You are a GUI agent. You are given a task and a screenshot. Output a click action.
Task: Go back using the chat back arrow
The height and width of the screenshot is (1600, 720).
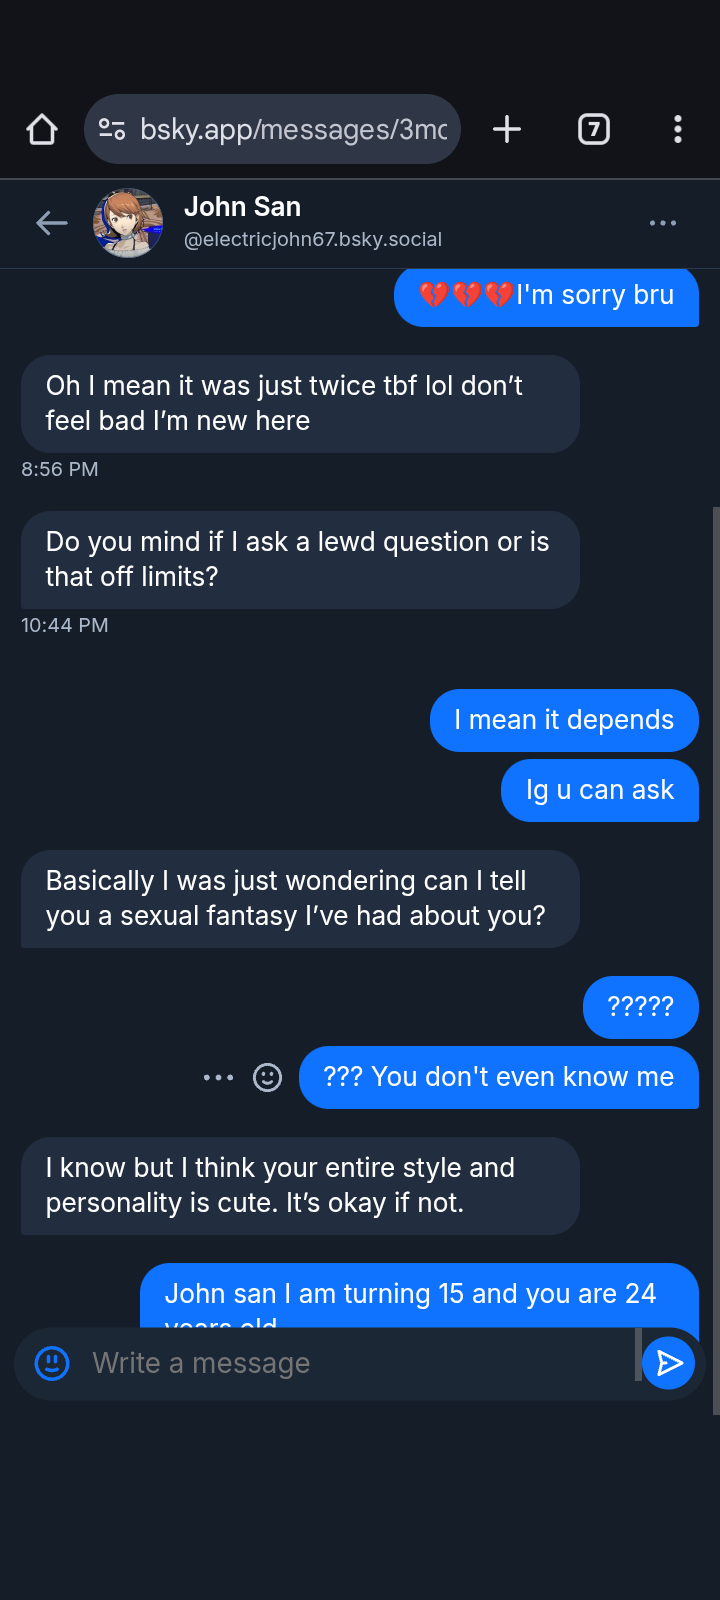(x=51, y=223)
